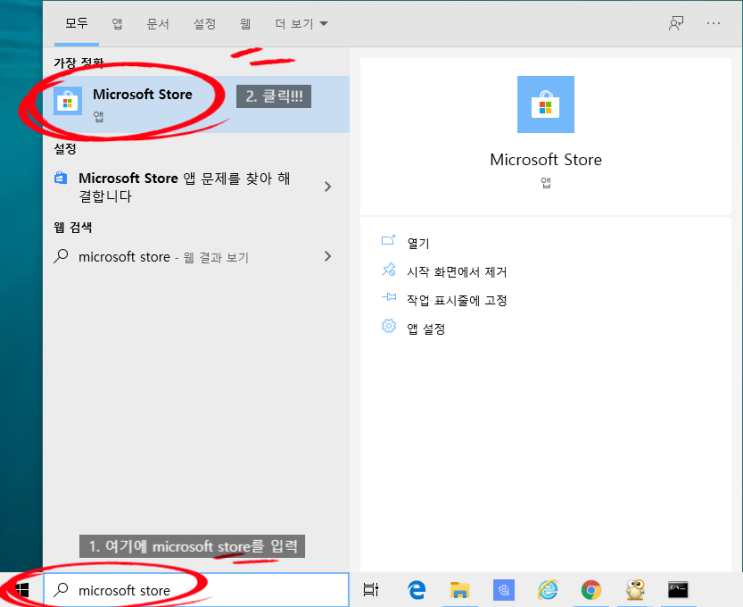Click the feedback person icon at top
The width and height of the screenshot is (743, 607).
coord(676,23)
